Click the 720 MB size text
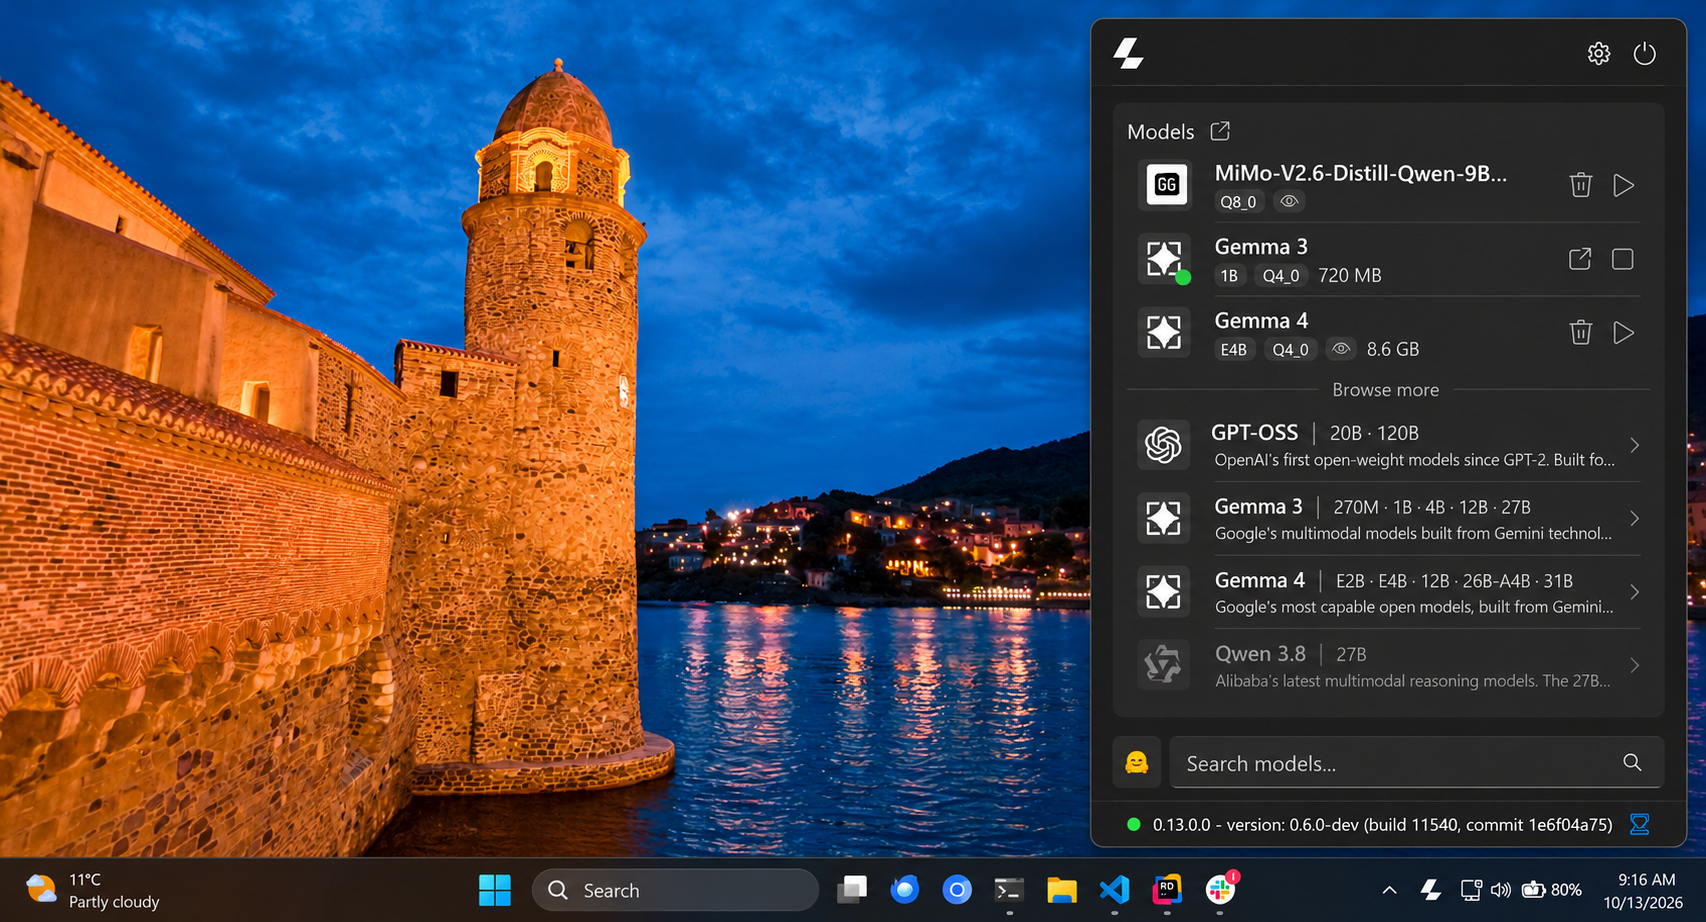This screenshot has width=1706, height=922. (1350, 275)
